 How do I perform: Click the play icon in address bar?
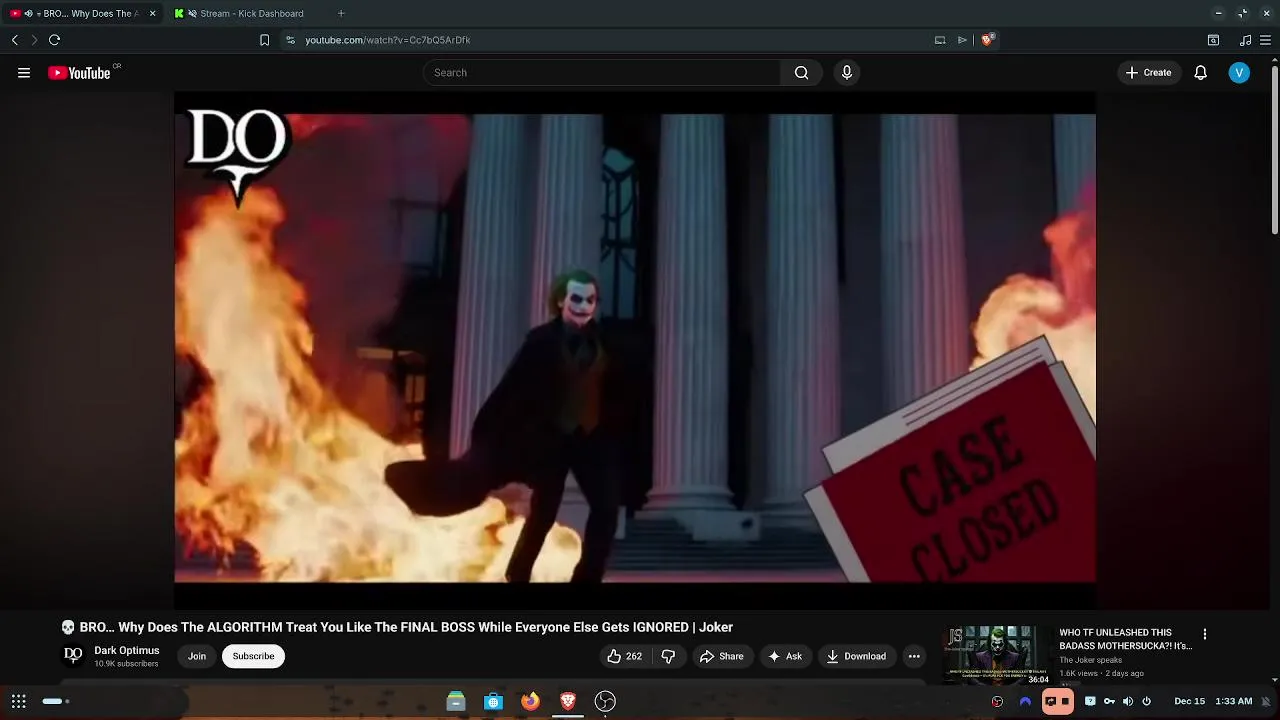coord(962,40)
